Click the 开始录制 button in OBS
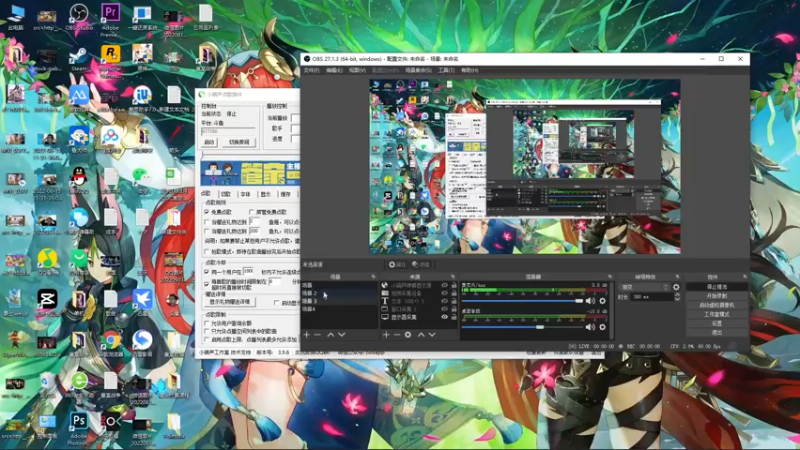Image resolution: width=800 pixels, height=450 pixels. [717, 296]
